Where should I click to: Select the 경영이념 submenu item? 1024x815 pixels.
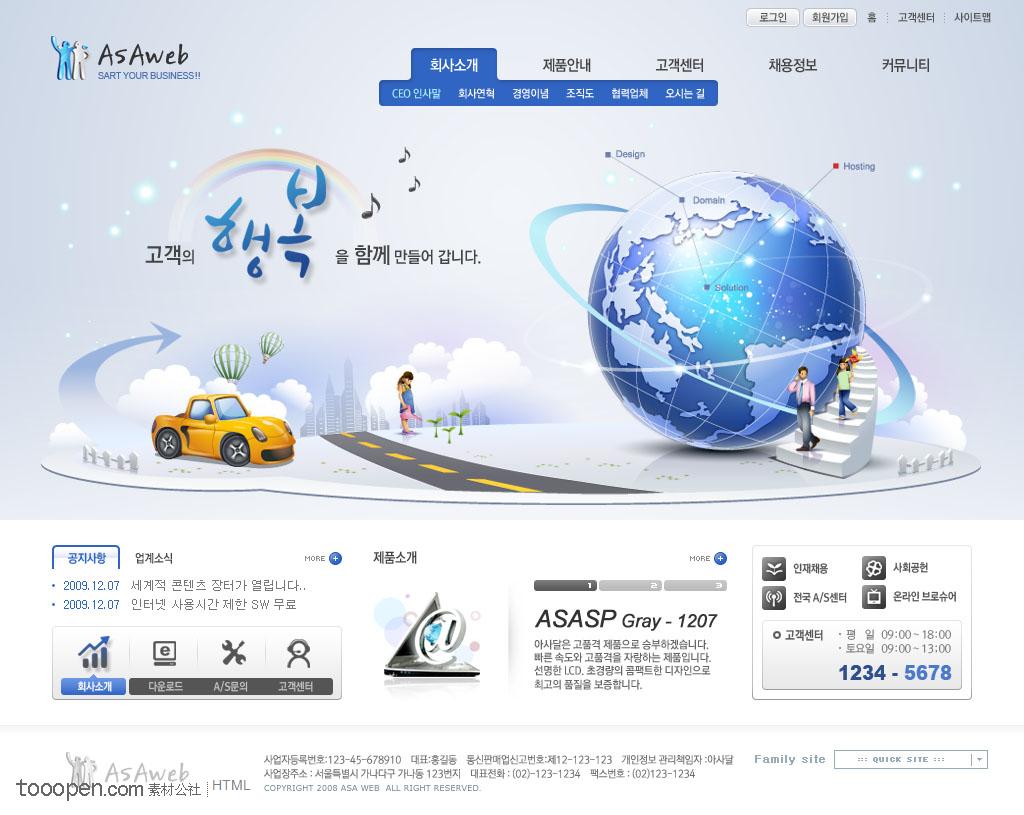coord(530,93)
